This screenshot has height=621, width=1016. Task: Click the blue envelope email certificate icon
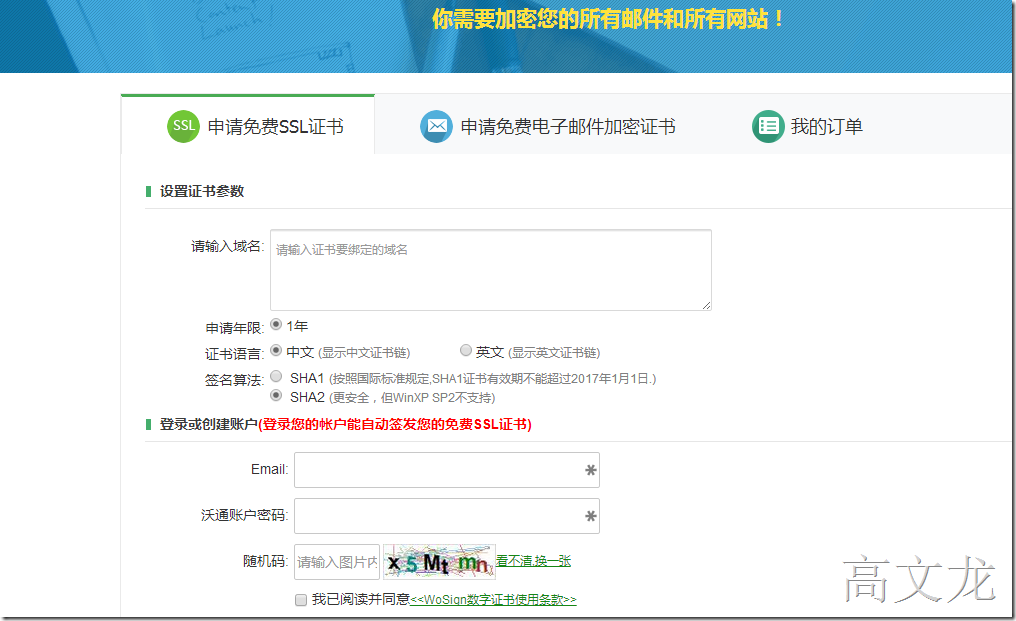pos(436,126)
